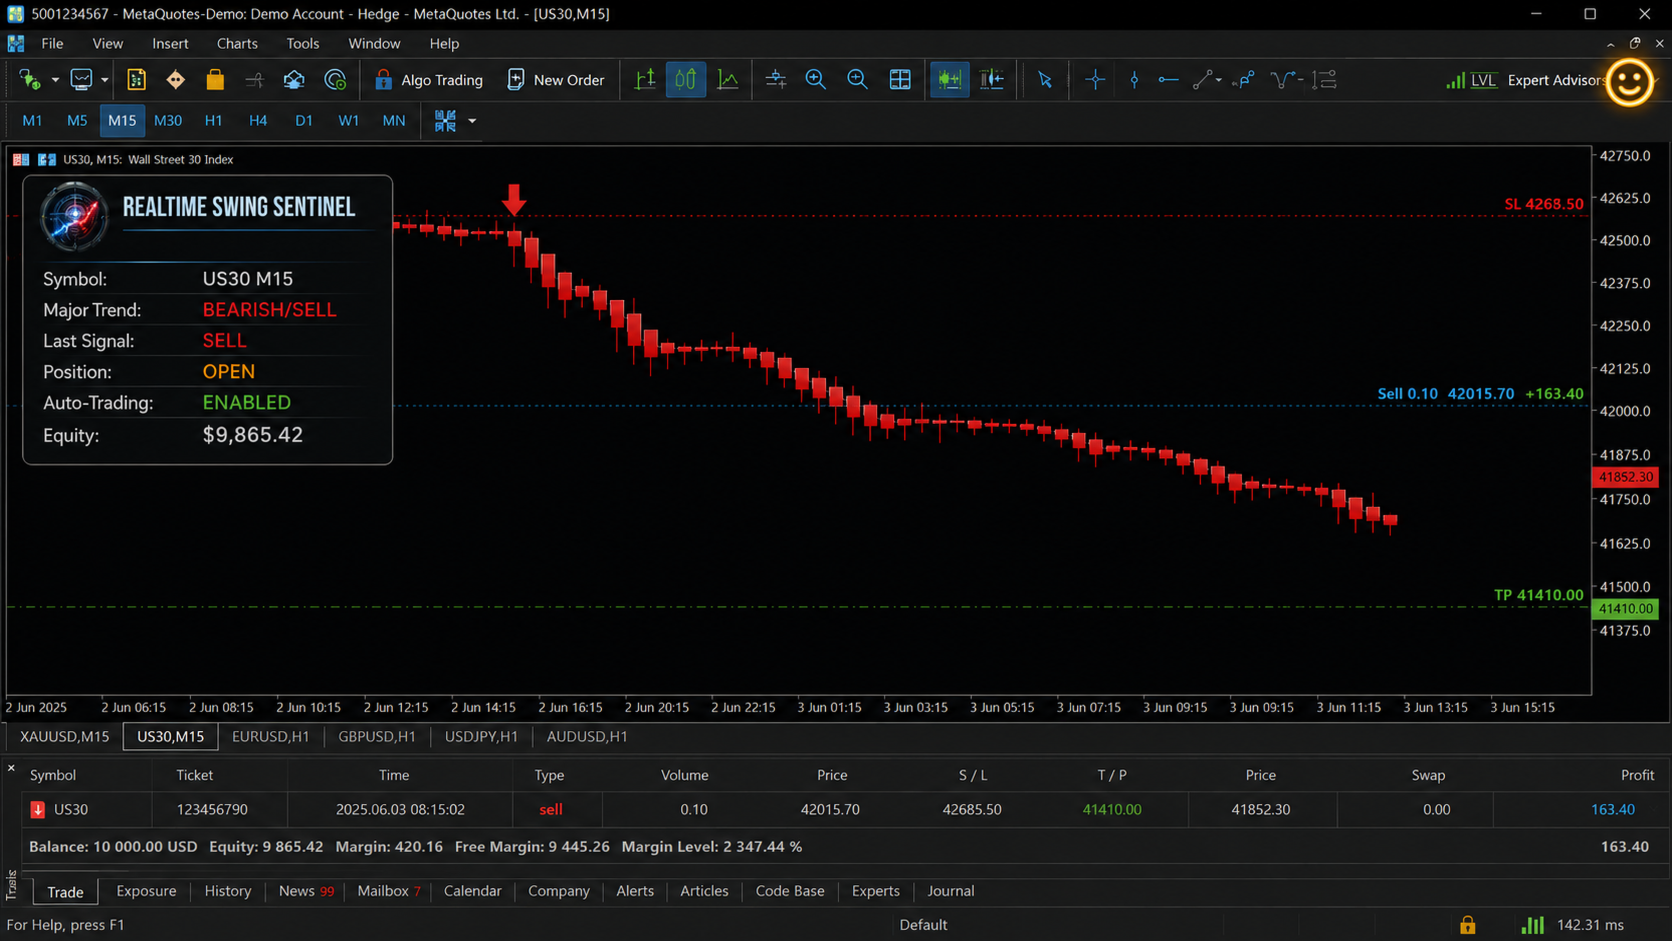Image resolution: width=1672 pixels, height=941 pixels.
Task: Click the chart objects list icon
Action: pos(775,80)
